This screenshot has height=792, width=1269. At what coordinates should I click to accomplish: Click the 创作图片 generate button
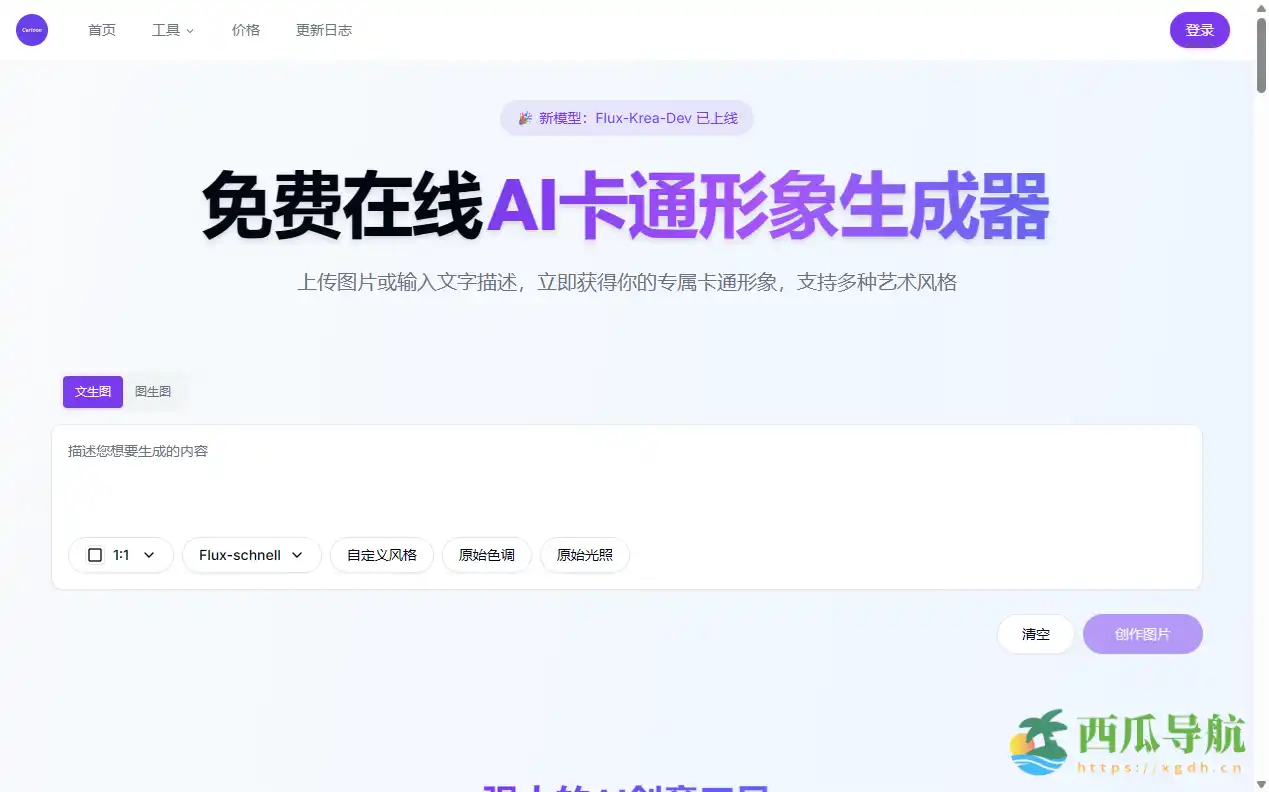[1142, 633]
